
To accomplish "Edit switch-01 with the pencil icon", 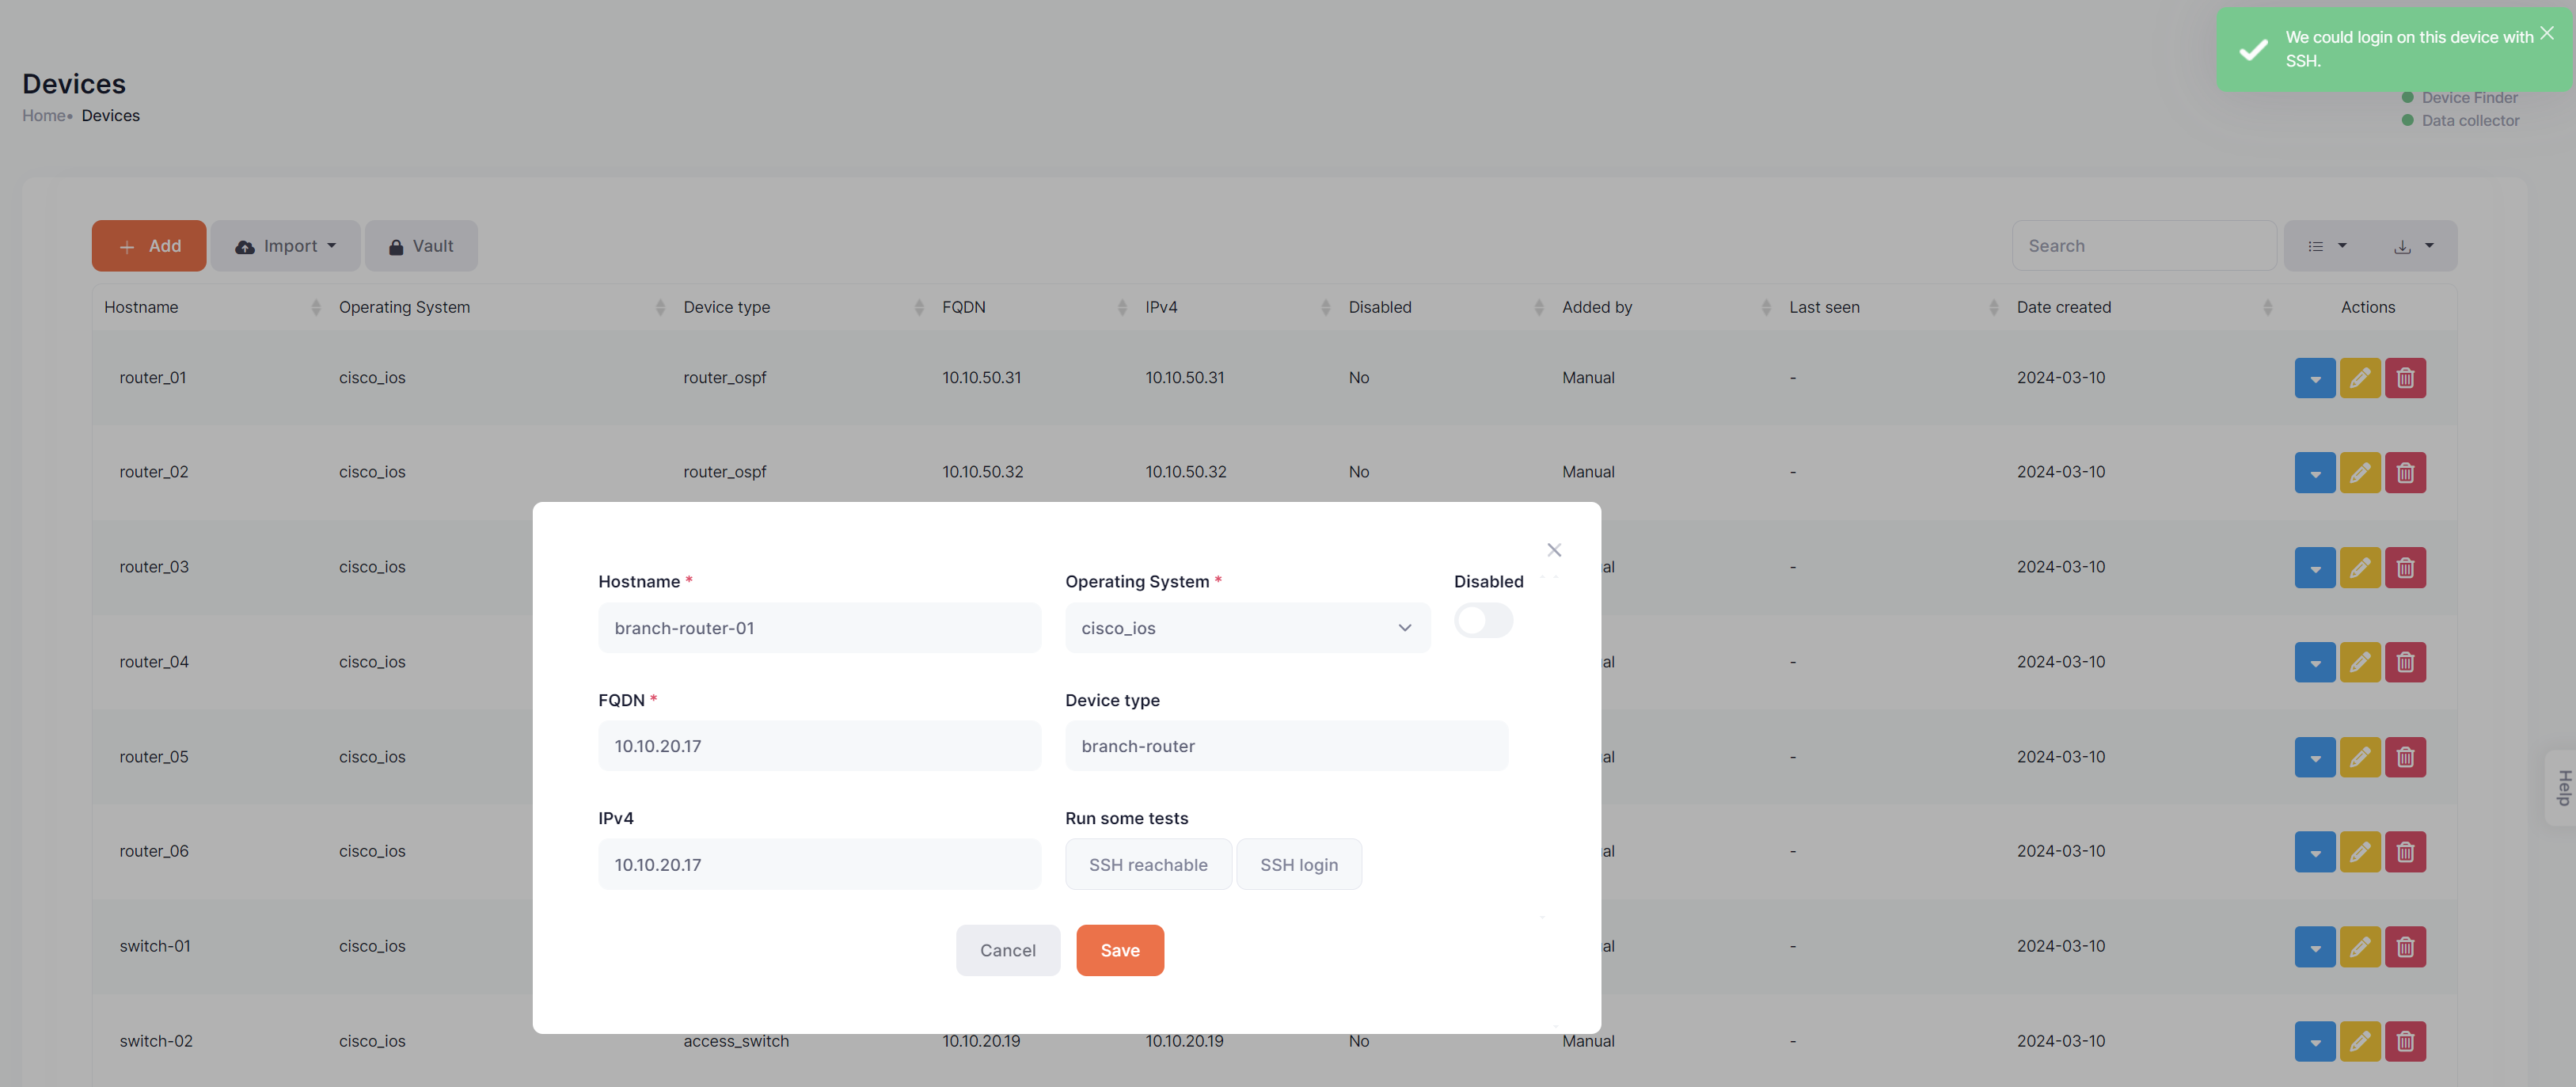I will click(x=2360, y=946).
